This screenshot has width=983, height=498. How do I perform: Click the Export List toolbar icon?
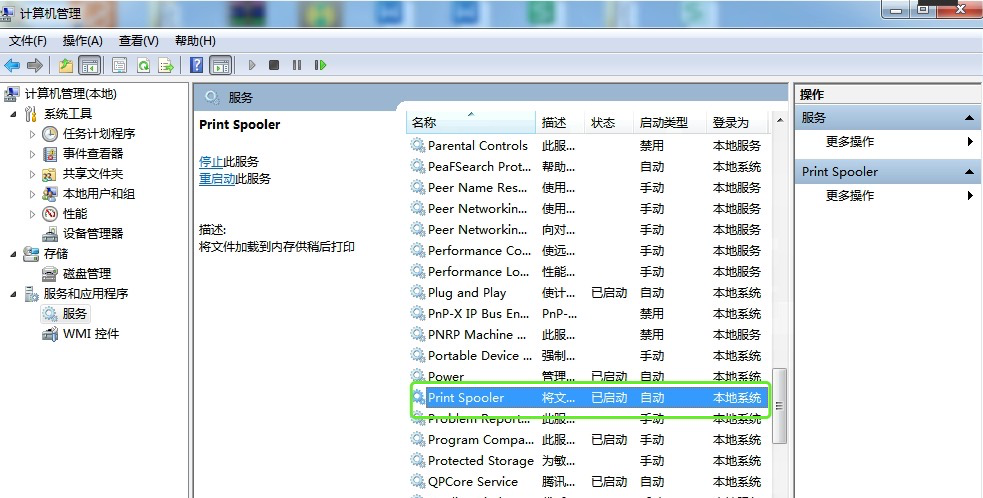coord(166,65)
